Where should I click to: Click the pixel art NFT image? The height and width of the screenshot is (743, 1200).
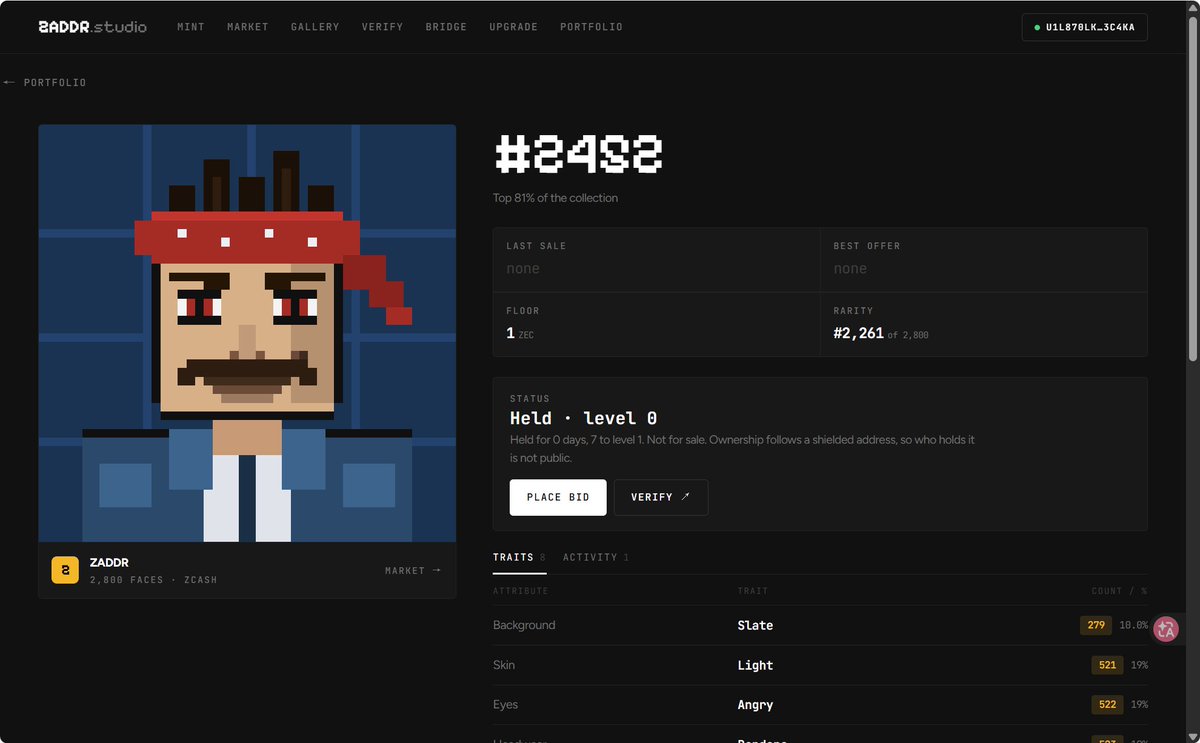tap(247, 333)
